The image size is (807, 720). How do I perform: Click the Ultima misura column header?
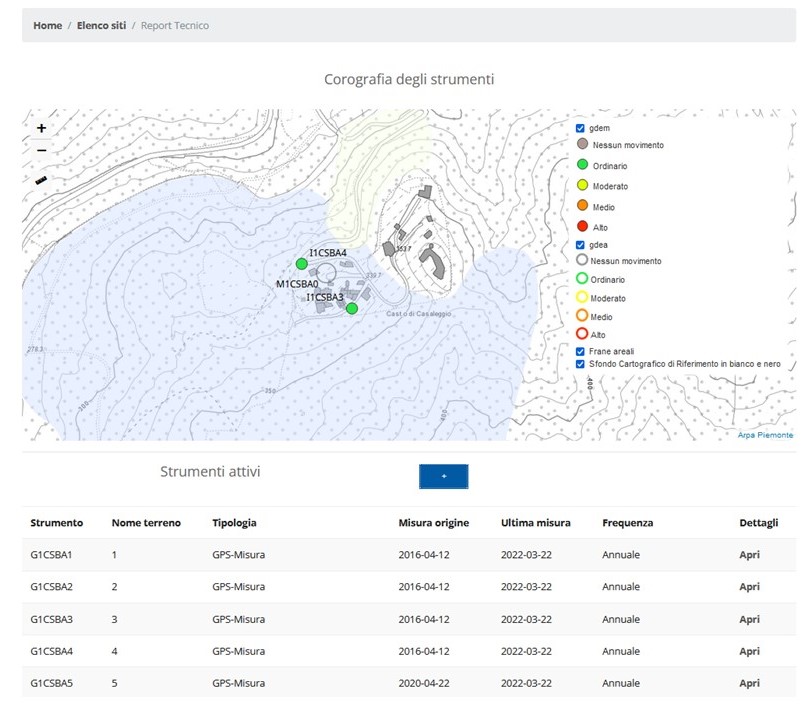tap(536, 523)
